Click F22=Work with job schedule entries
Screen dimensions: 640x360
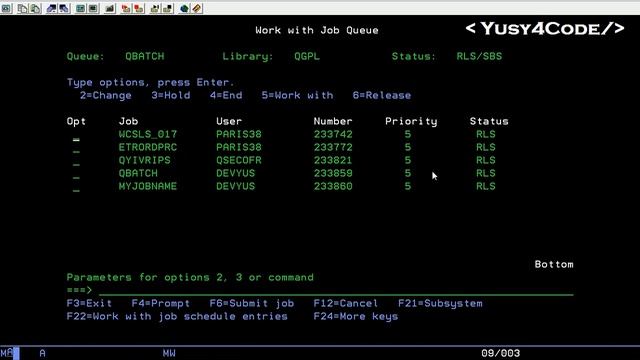coord(177,316)
